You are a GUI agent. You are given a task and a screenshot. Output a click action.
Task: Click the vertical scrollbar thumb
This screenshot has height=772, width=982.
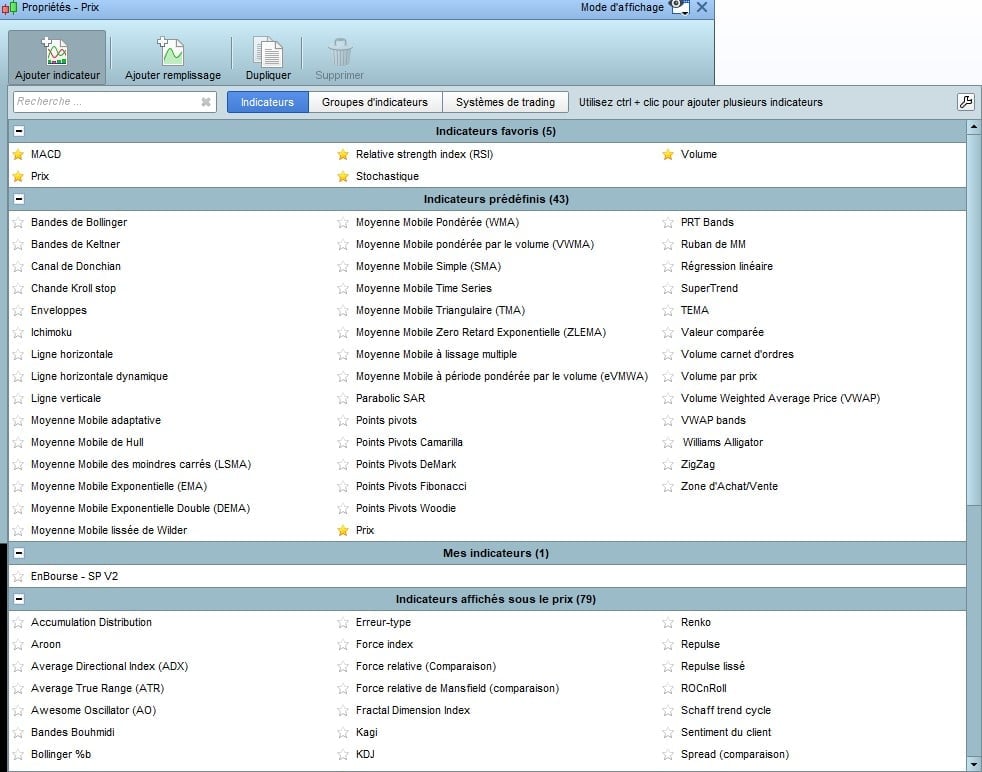click(x=973, y=318)
